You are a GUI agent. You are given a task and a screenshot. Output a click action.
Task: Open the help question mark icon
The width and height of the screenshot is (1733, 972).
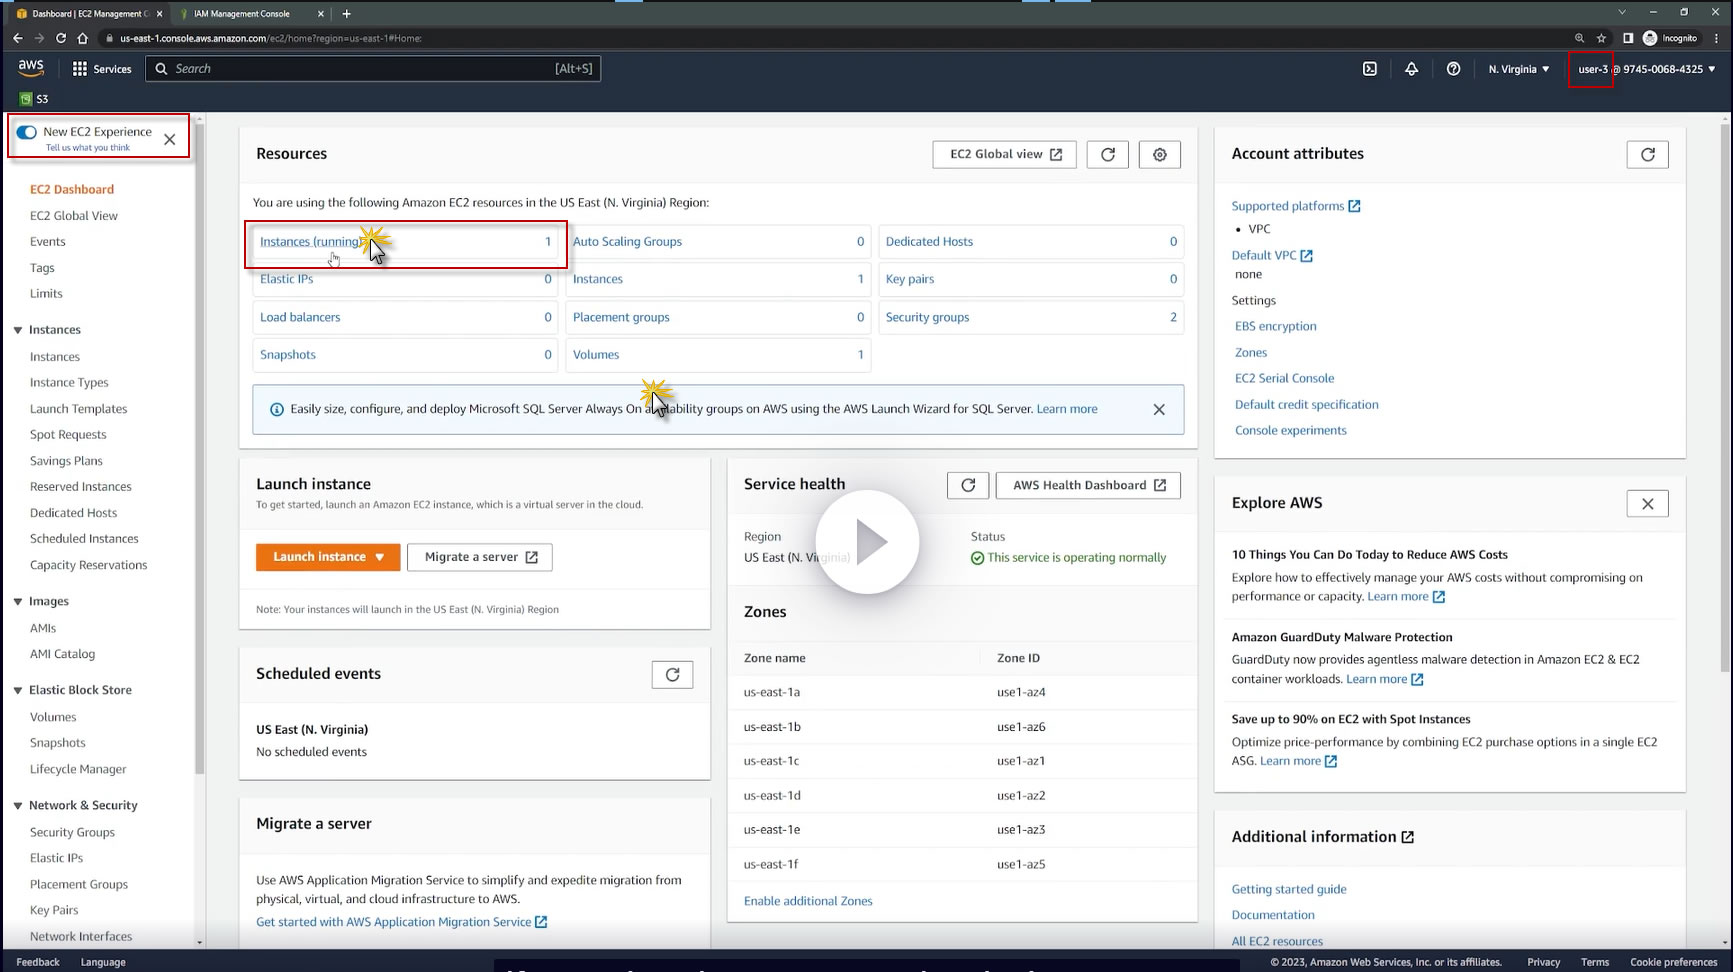(1453, 69)
